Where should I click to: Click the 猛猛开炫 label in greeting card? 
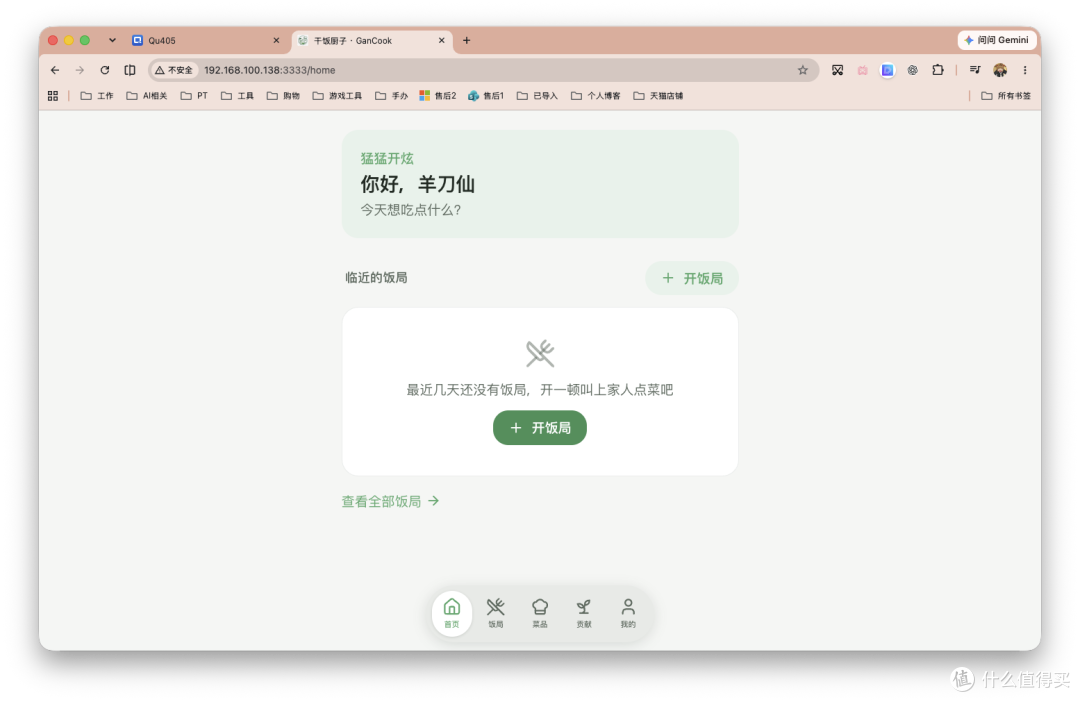[387, 158]
